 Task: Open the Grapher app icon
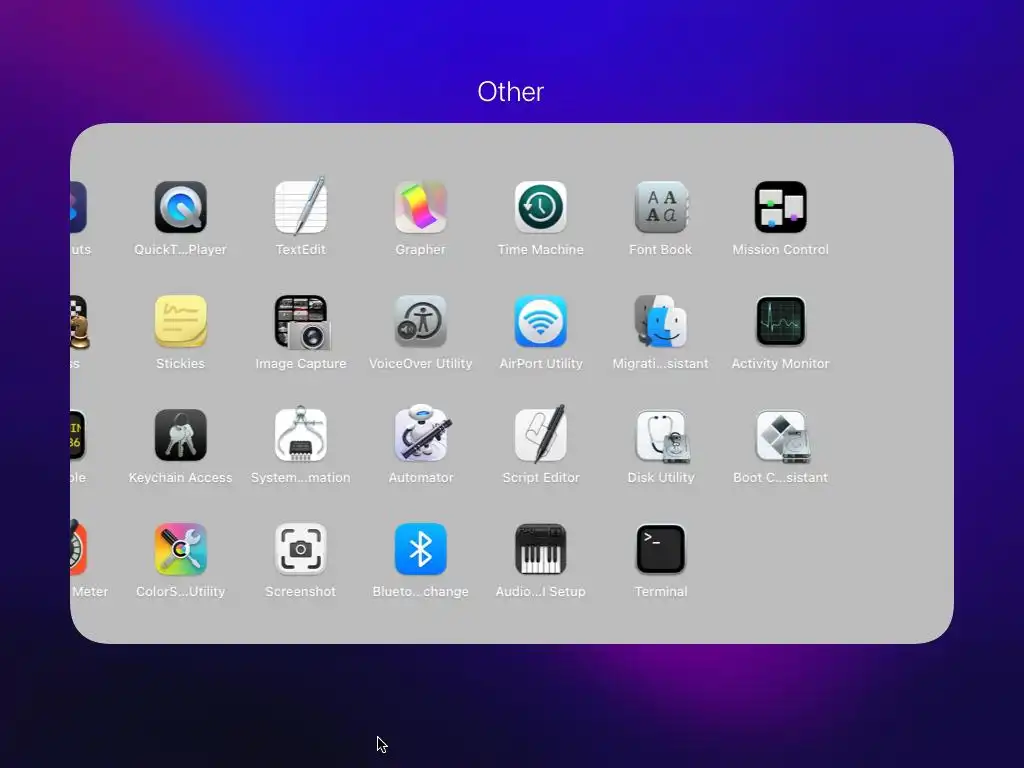(x=421, y=207)
